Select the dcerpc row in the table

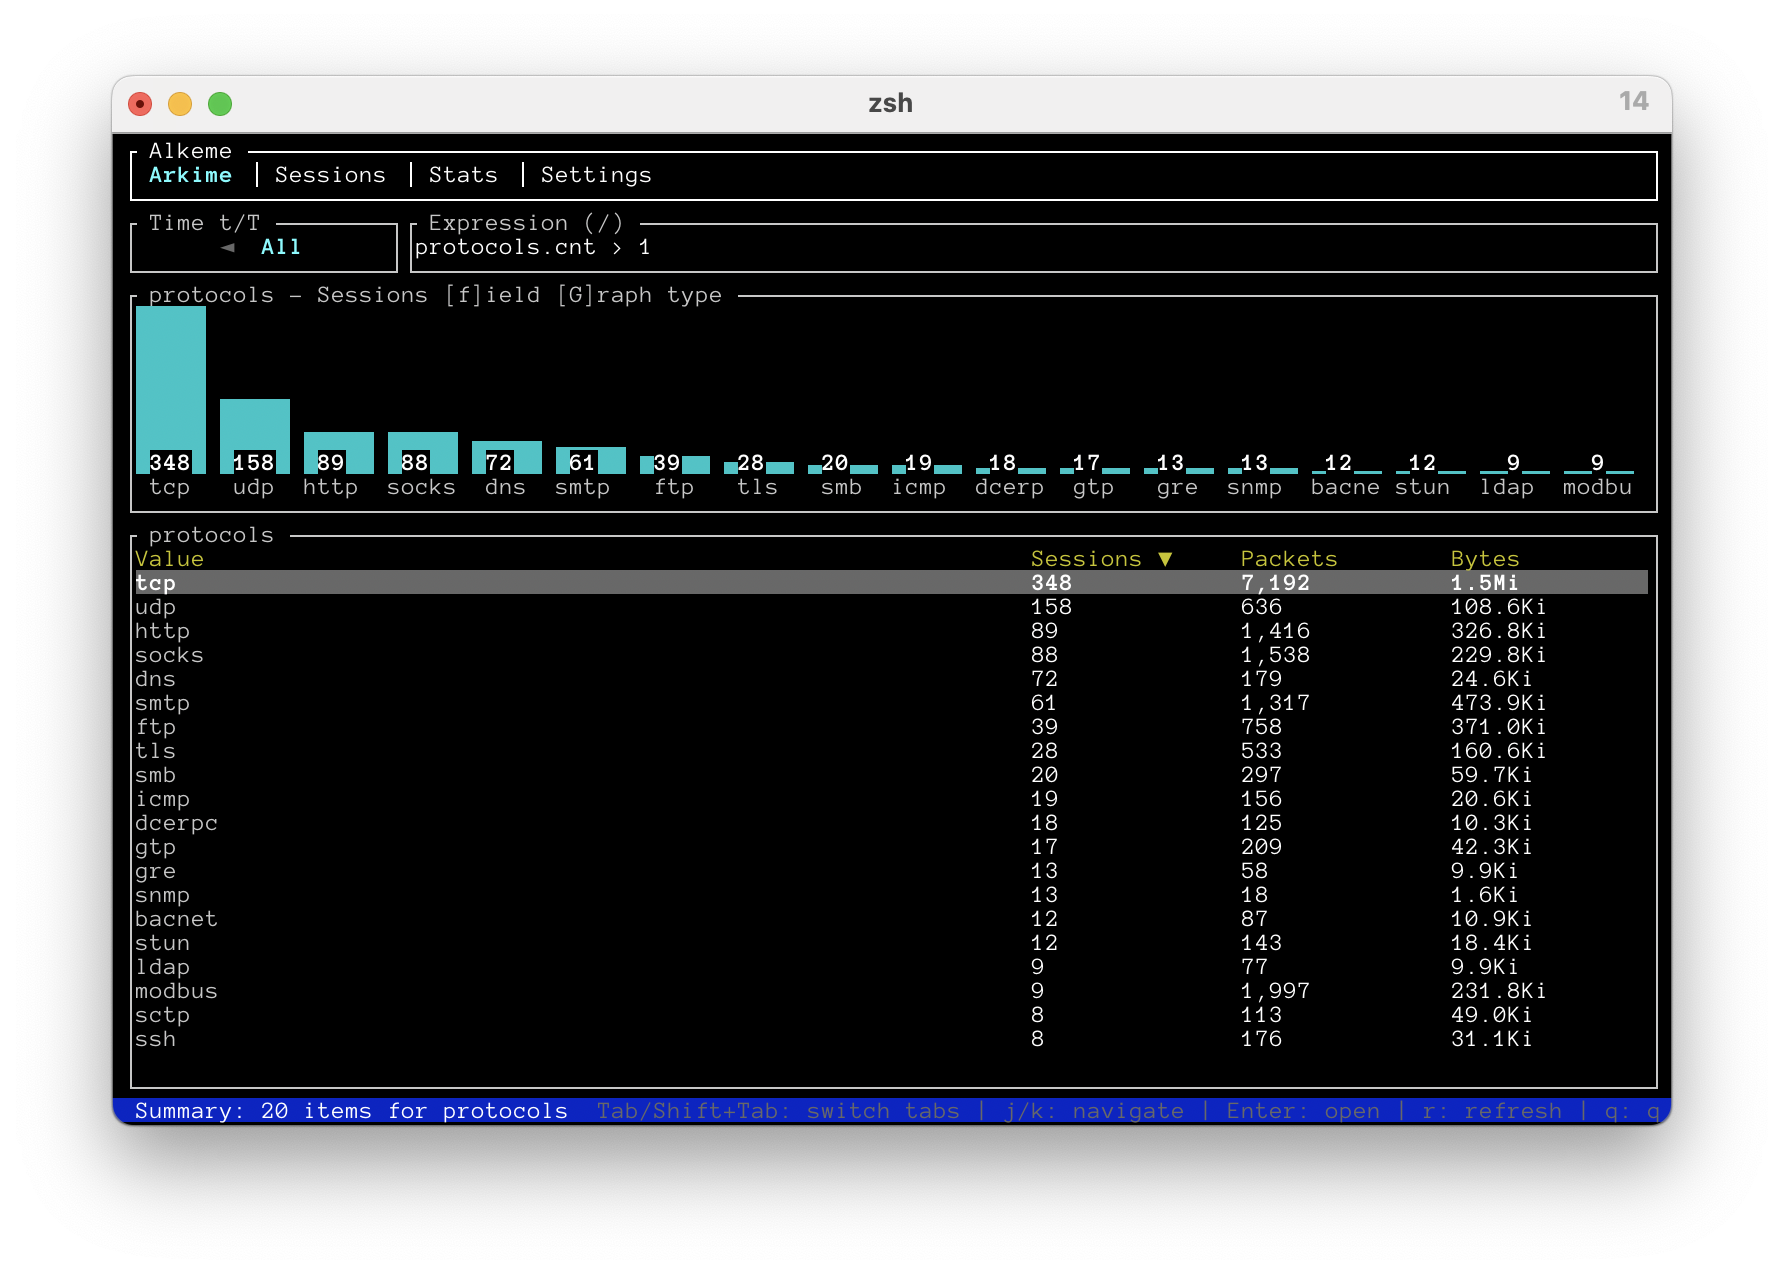891,823
